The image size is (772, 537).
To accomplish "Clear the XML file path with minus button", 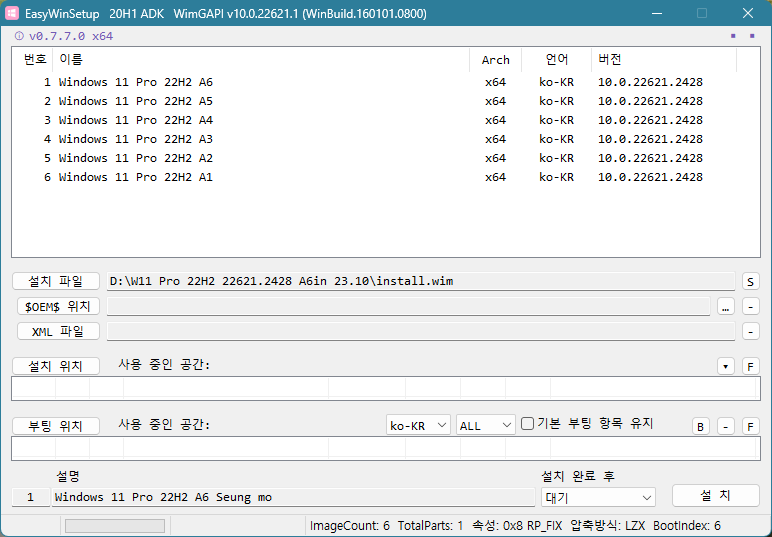I will point(750,331).
